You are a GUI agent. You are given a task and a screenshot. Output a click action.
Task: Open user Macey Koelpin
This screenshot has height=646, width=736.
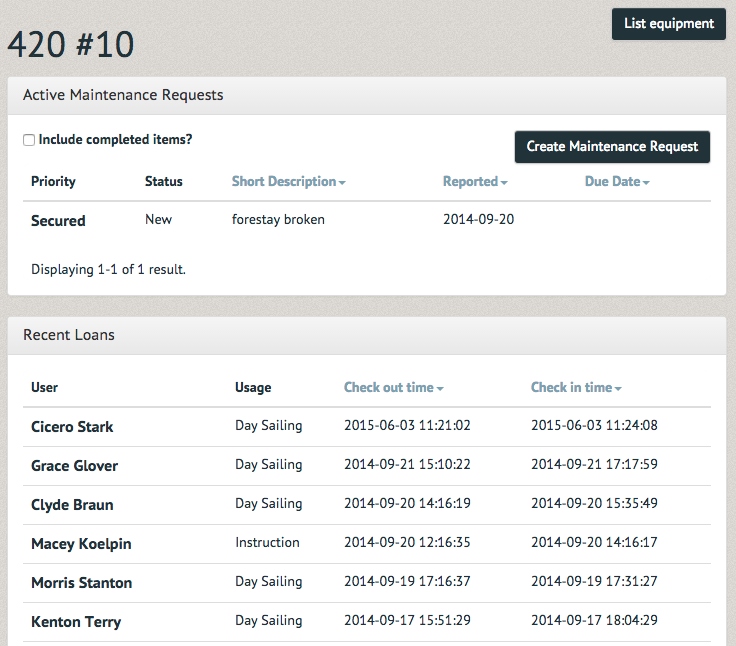81,544
